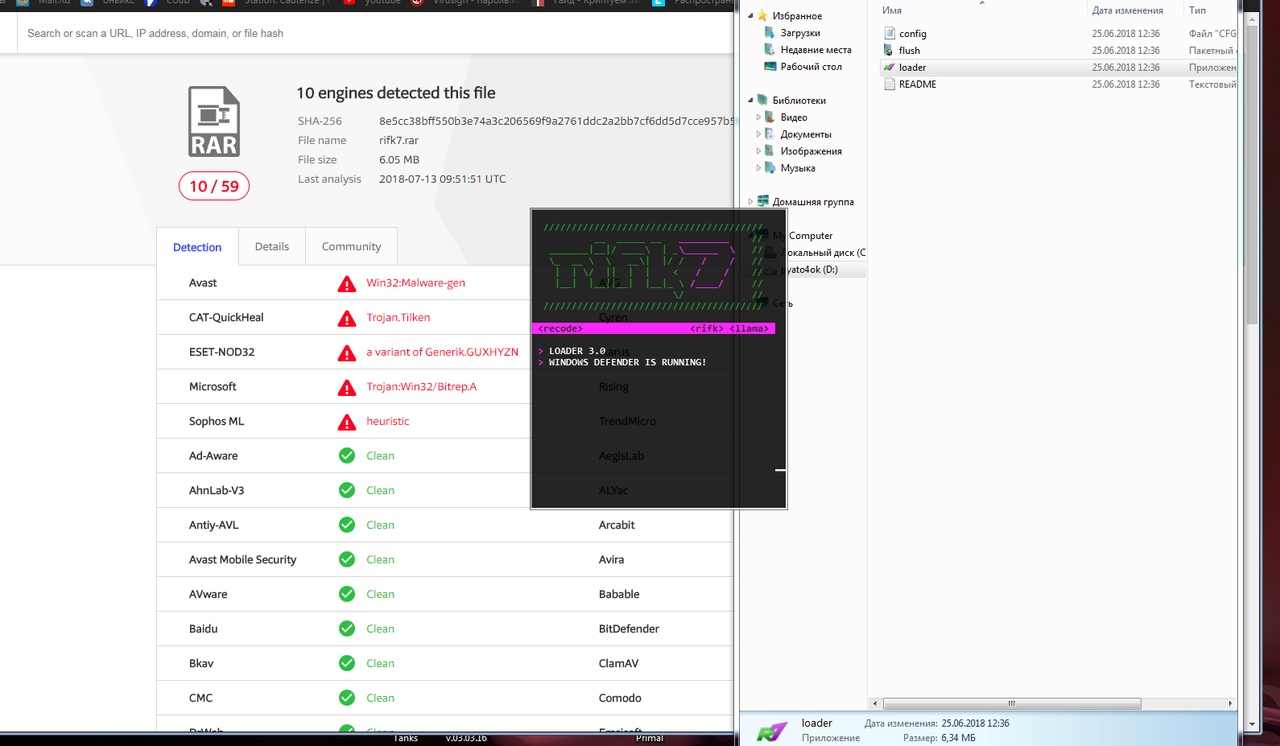Click the rifk7.rar file name value

pyautogui.click(x=401, y=141)
